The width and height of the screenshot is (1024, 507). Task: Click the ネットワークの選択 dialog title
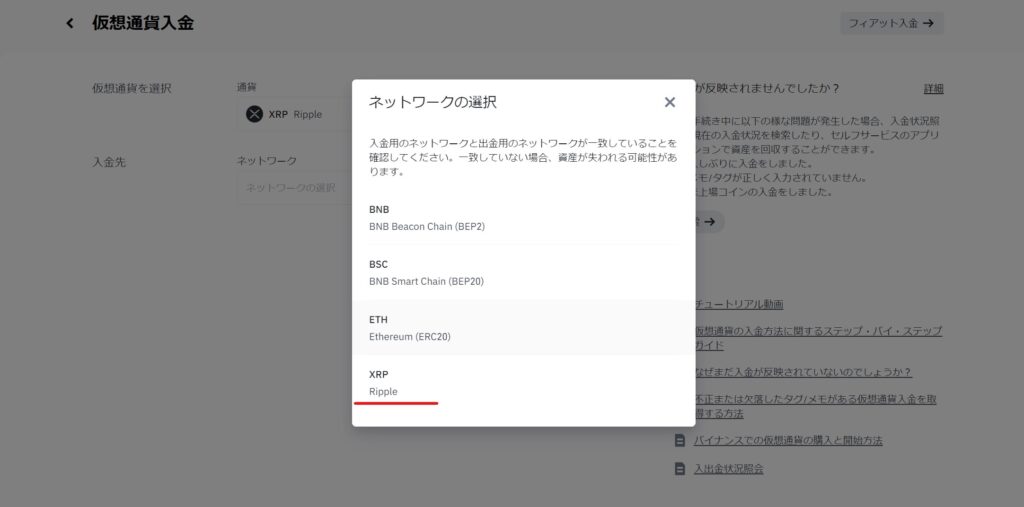[x=432, y=102]
